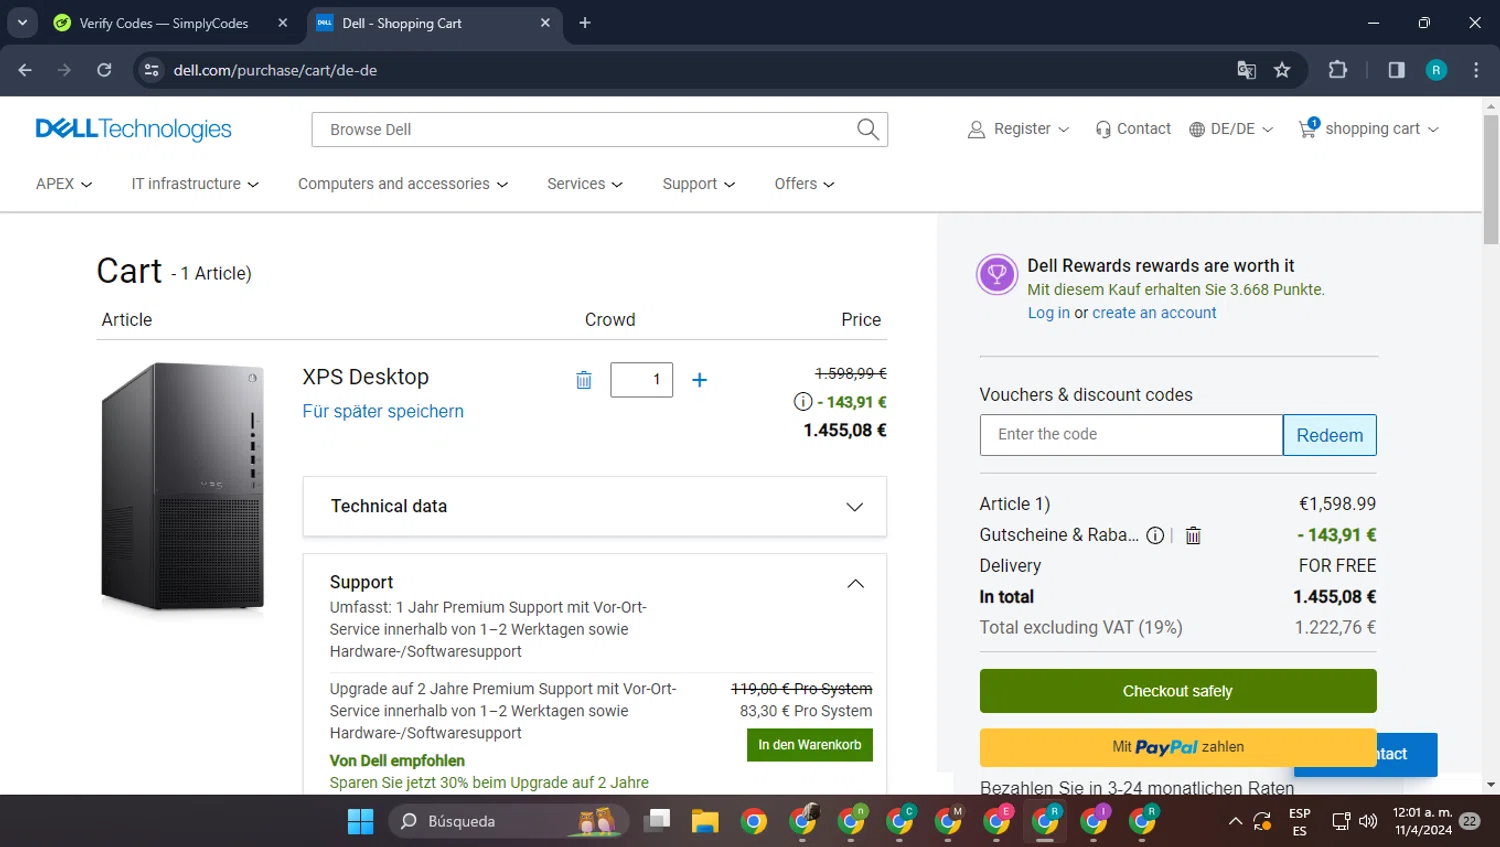Screen dimensions: 1500x847
Task: Click the Enter the code field
Action: point(1131,435)
